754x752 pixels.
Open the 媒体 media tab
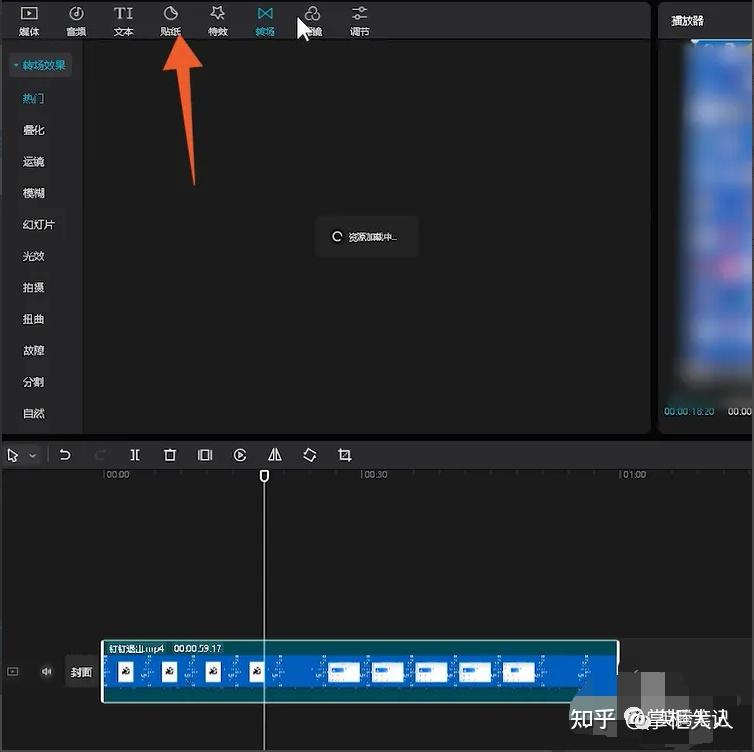pos(29,21)
